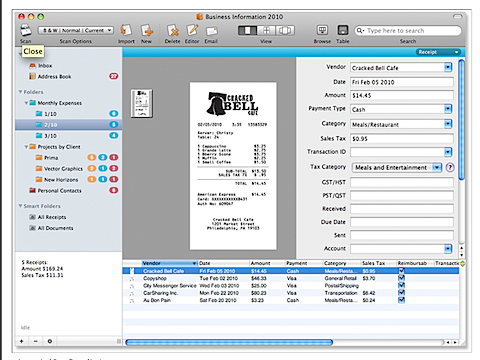480x360 pixels.
Task: Open the Transaction ID dropdown arrow
Action: coord(448,152)
